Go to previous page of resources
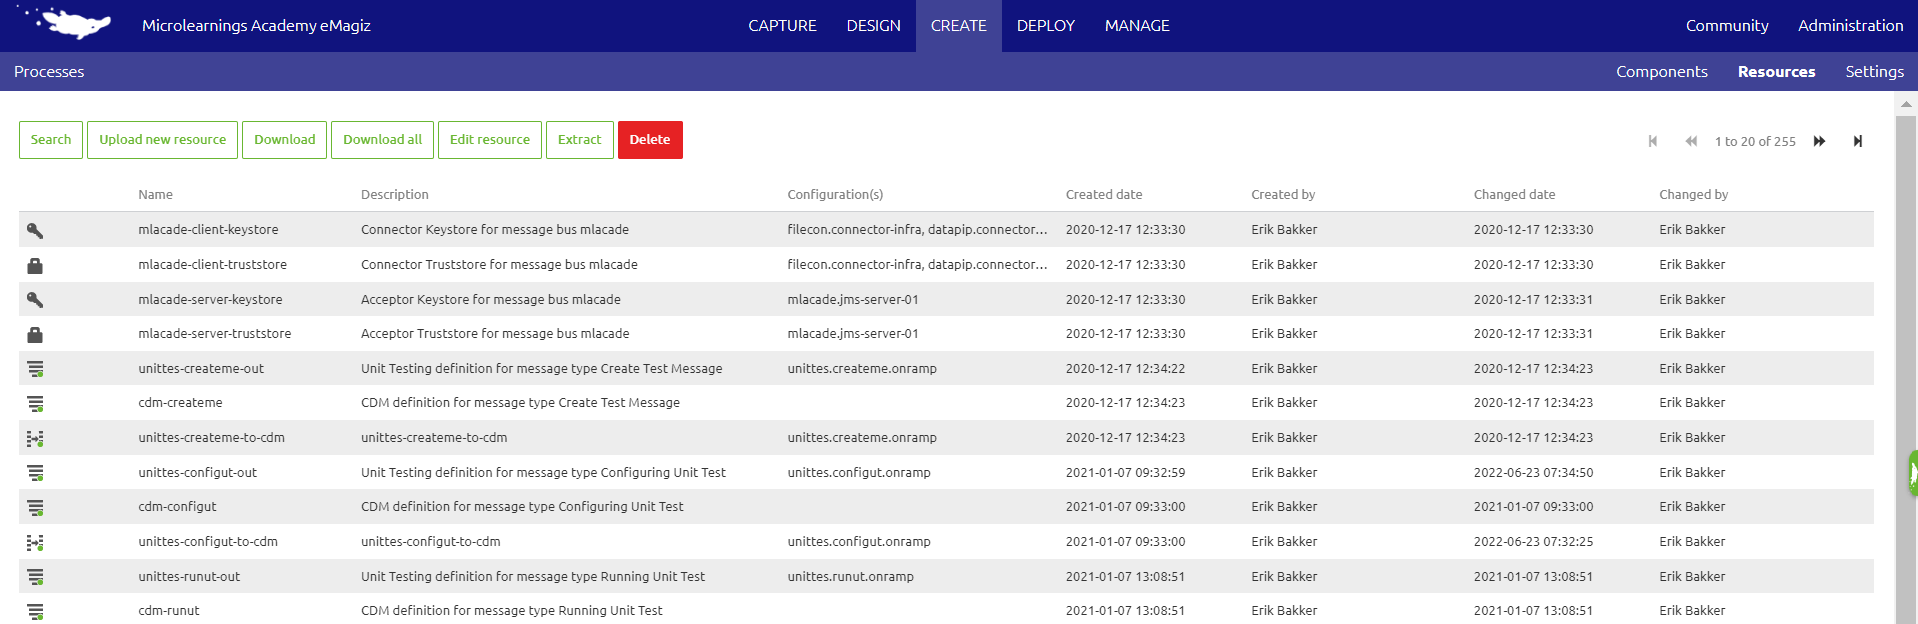The image size is (1918, 624). [x=1691, y=141]
